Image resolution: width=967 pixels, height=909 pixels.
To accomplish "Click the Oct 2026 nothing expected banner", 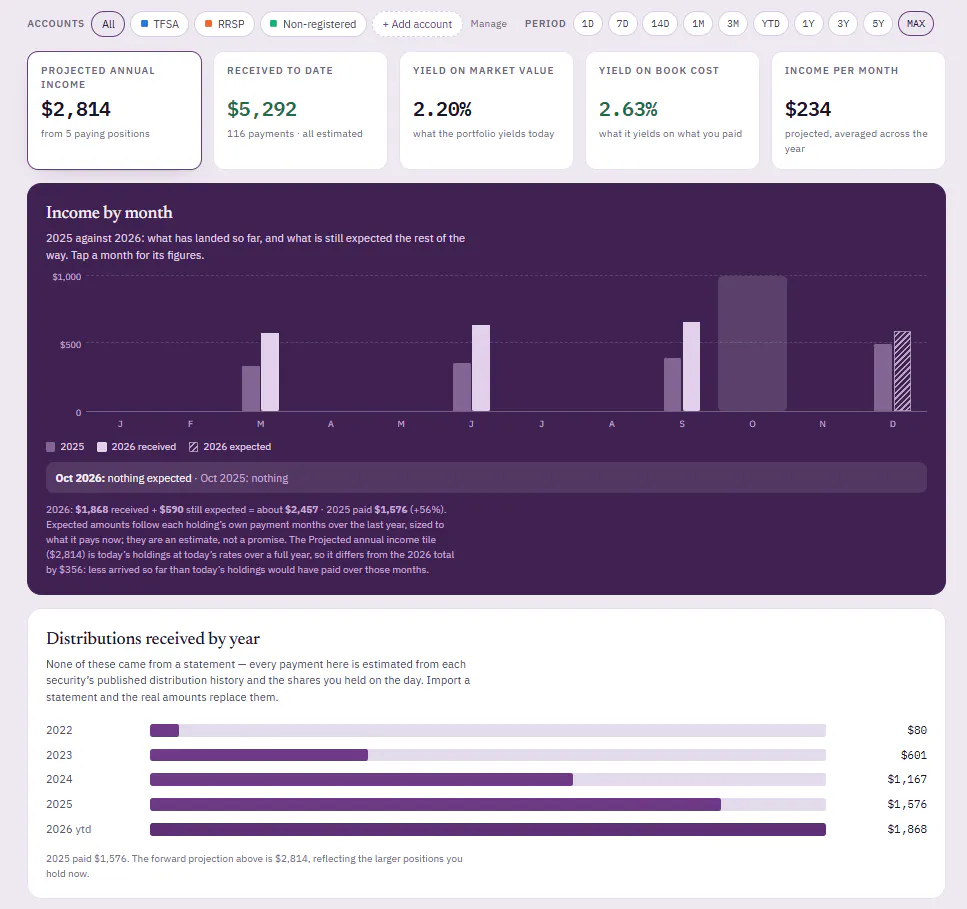I will [x=486, y=478].
